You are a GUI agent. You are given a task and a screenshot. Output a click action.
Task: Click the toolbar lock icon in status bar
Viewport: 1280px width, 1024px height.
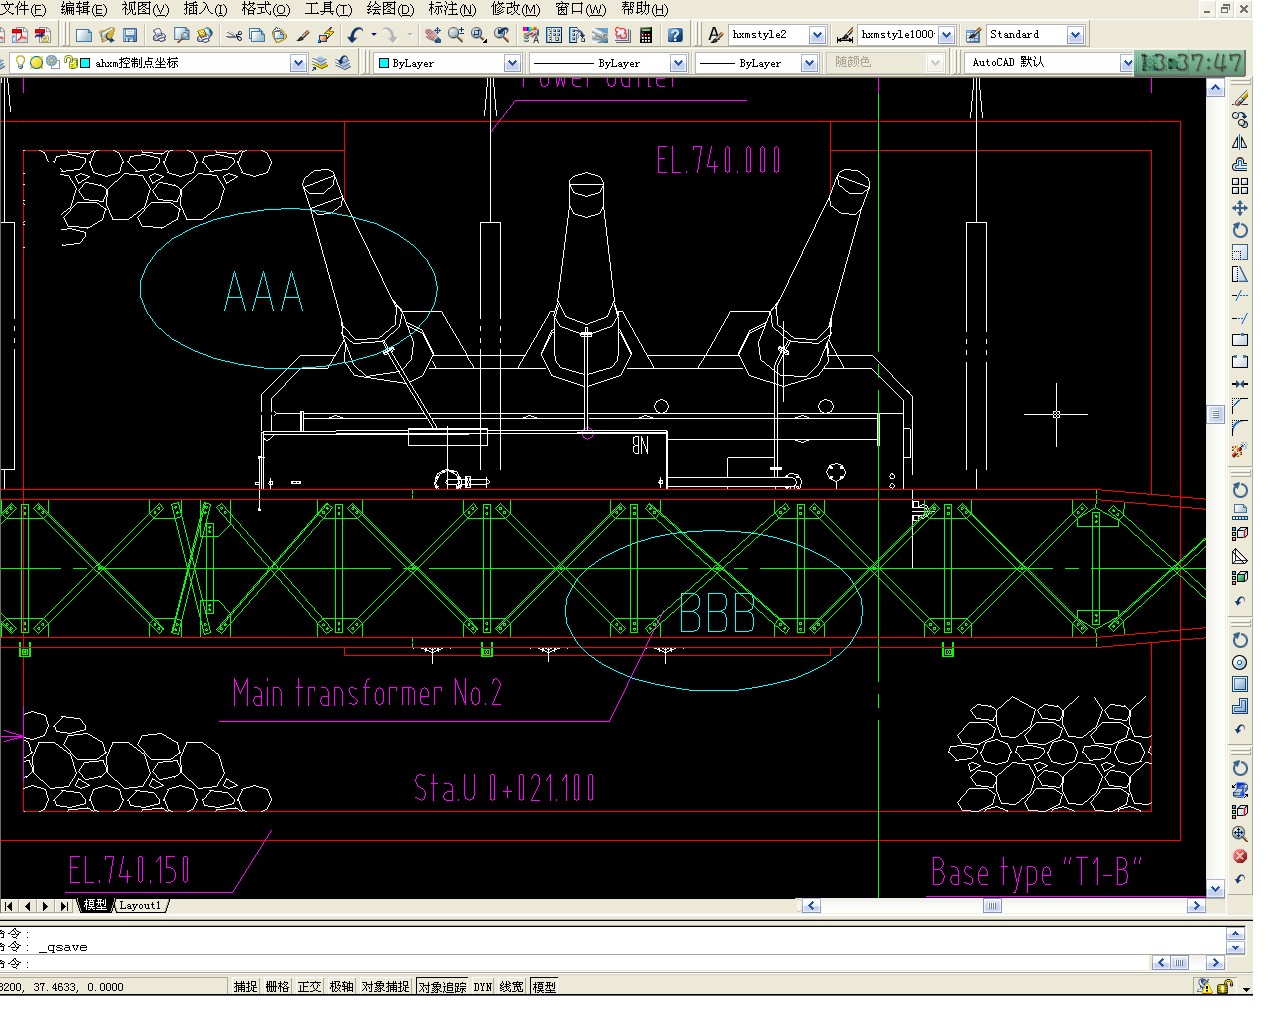(1225, 986)
